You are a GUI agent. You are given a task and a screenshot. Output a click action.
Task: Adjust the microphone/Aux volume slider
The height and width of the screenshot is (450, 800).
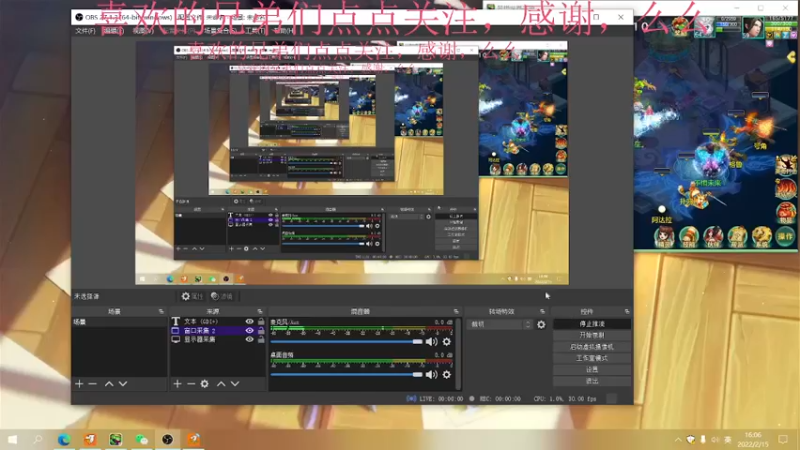(346, 341)
